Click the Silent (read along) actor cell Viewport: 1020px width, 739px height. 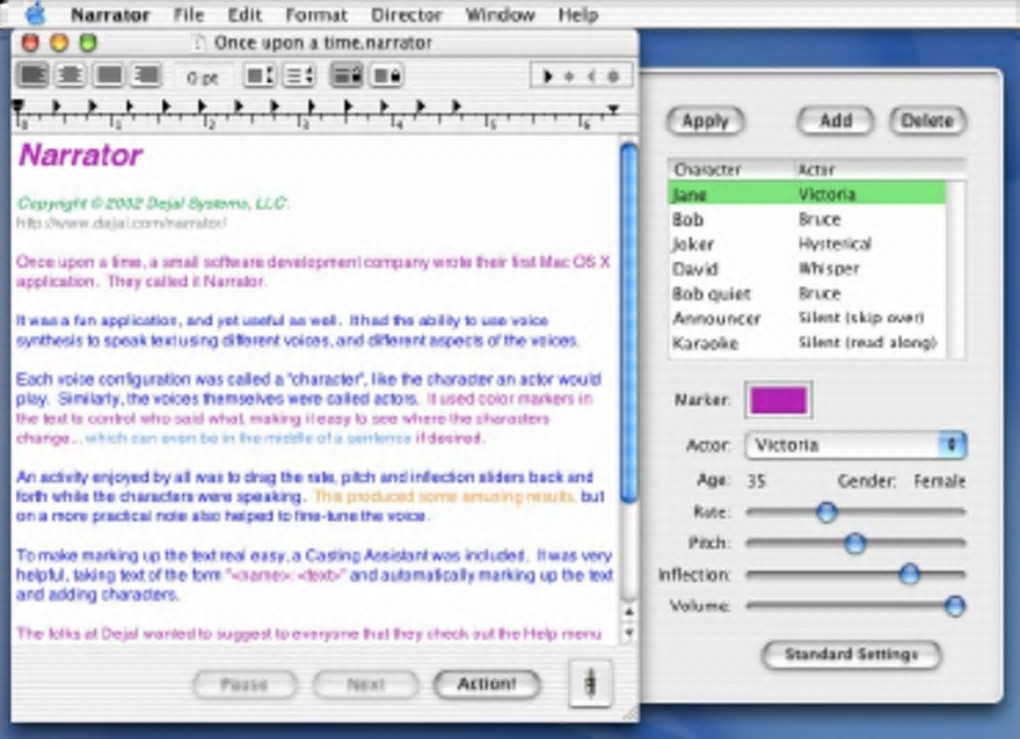[x=867, y=343]
